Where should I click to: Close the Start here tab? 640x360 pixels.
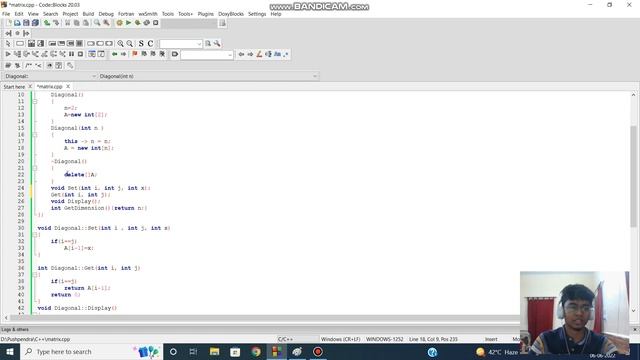[x=30, y=87]
